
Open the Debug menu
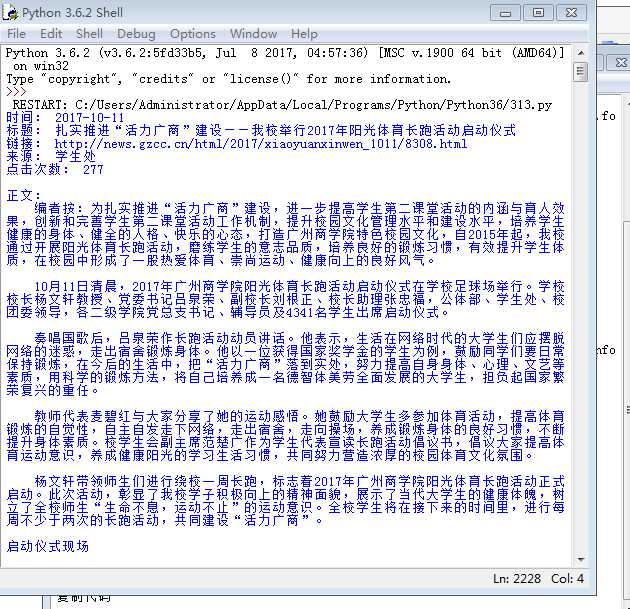(136, 34)
